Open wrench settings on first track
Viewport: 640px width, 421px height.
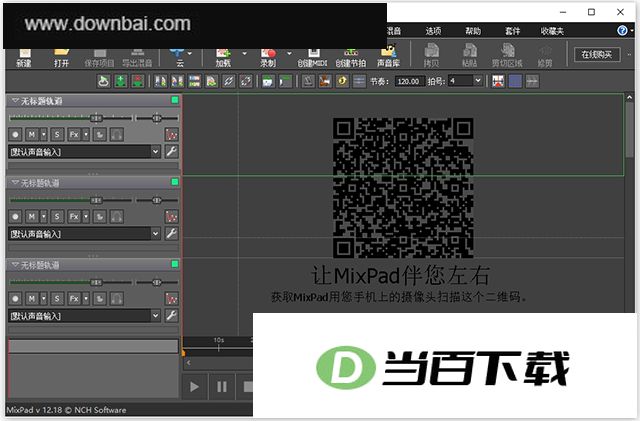pos(172,151)
